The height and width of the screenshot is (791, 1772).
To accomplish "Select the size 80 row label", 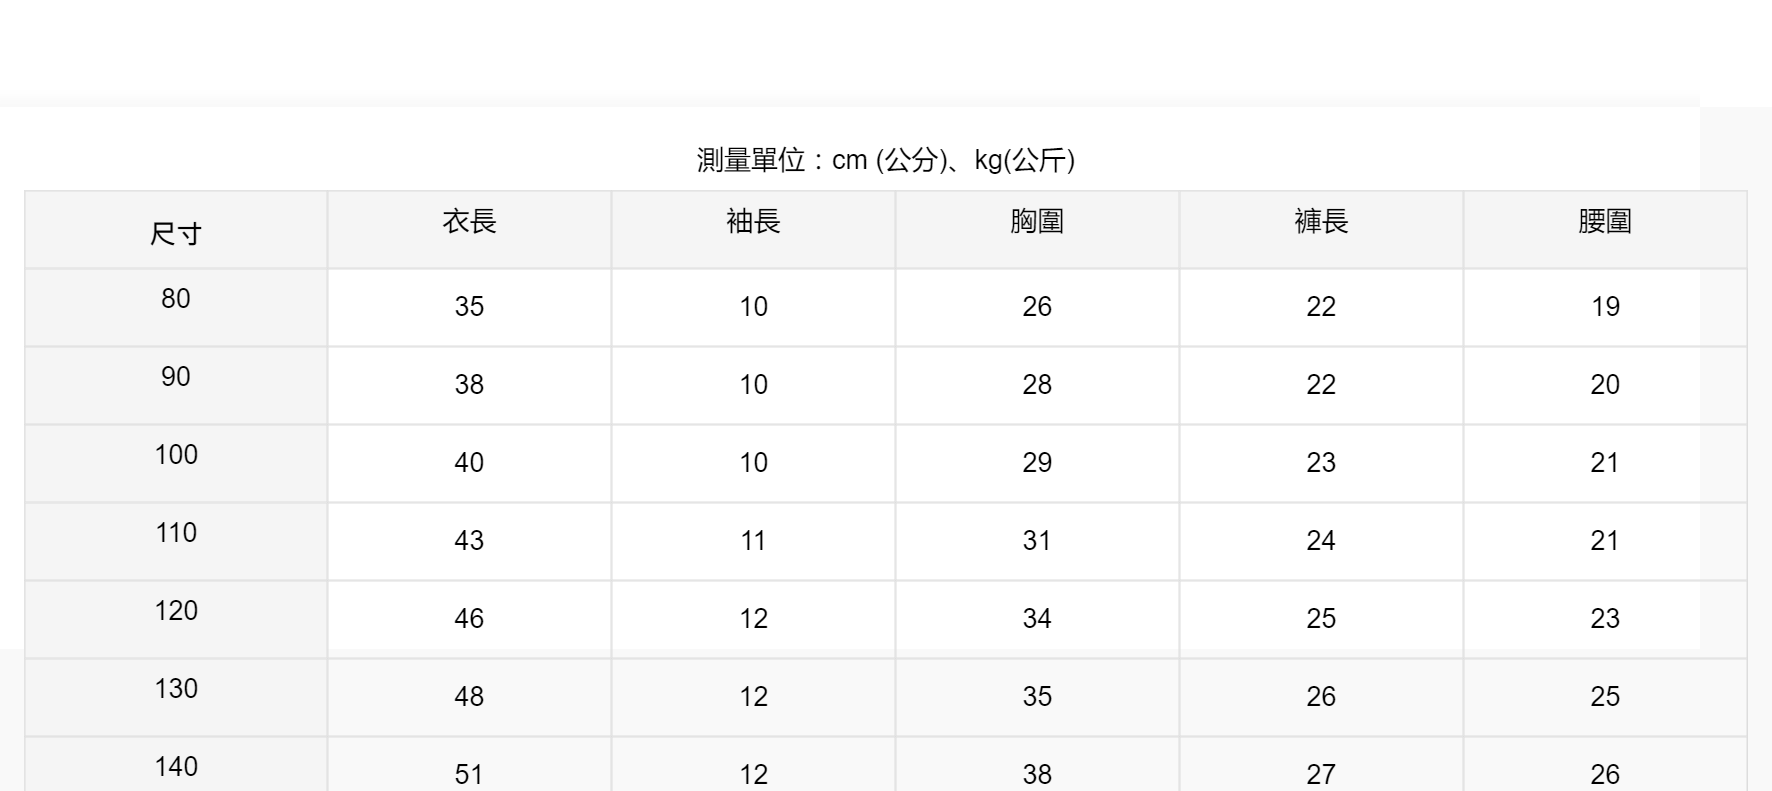I will pos(176,298).
